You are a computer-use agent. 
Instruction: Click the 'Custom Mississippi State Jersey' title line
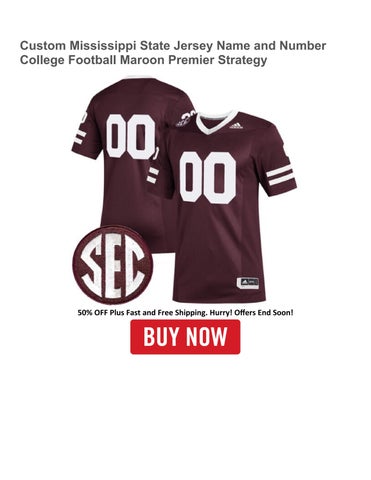(x=173, y=45)
